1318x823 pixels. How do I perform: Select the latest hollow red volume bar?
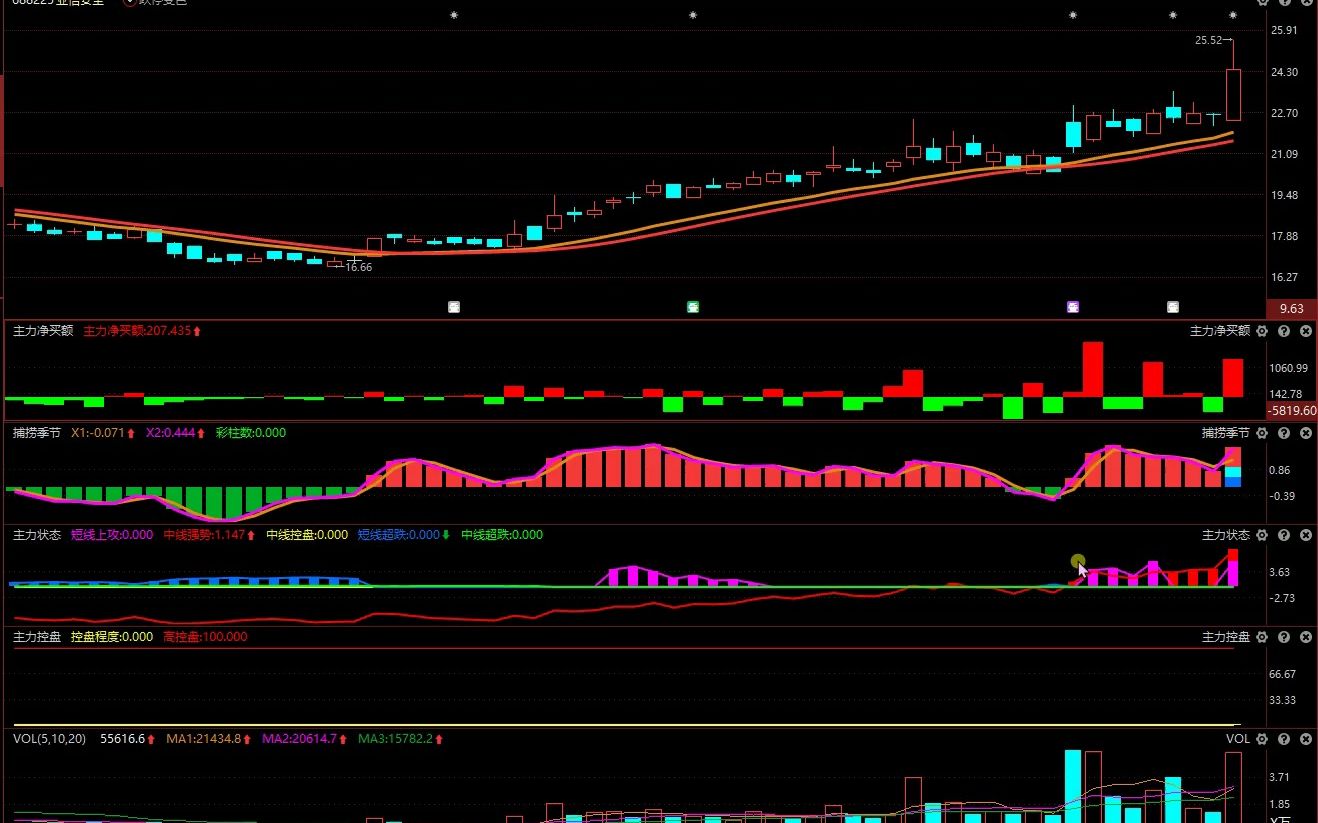coord(1233,787)
